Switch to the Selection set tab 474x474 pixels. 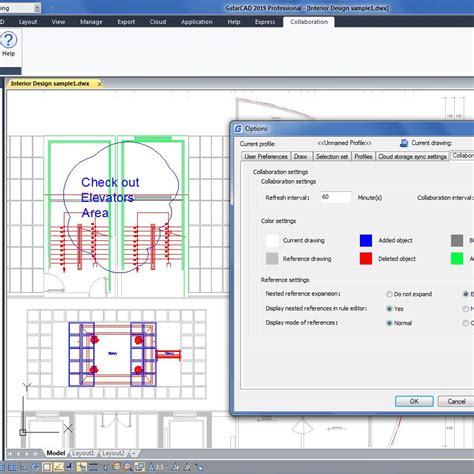332,157
